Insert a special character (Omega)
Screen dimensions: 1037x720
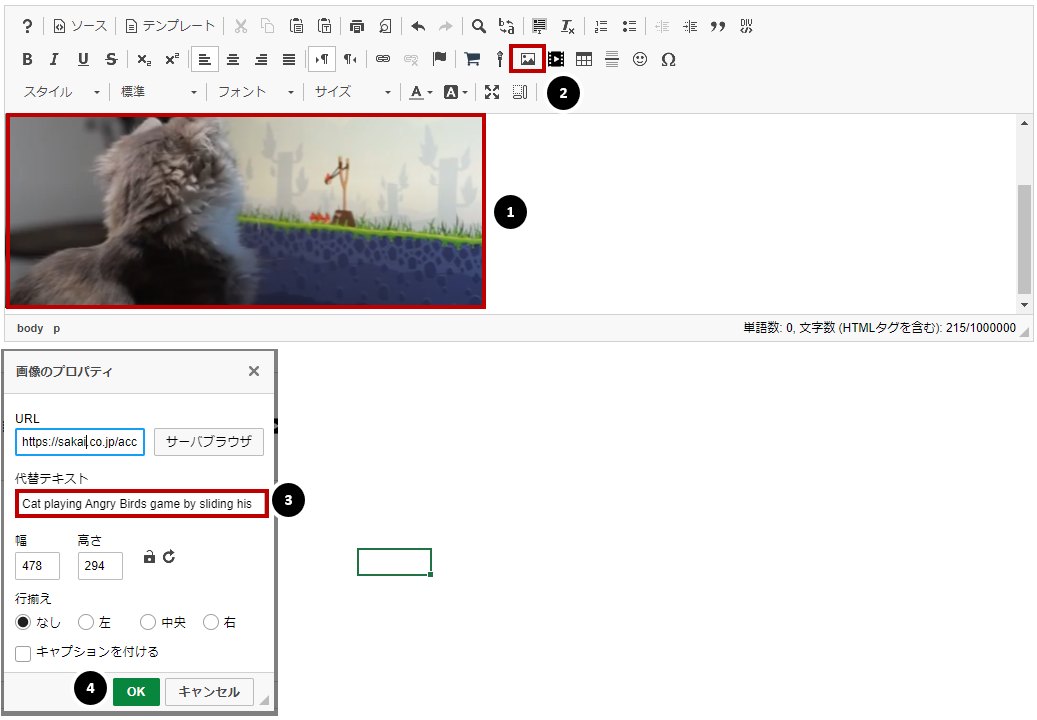point(668,60)
